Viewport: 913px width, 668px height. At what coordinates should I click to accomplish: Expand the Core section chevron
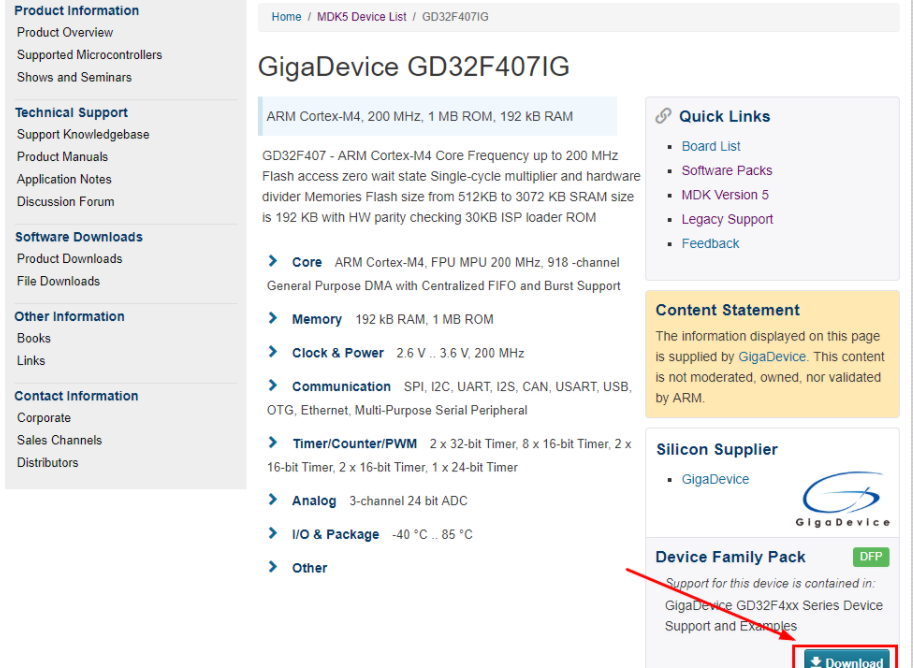tap(273, 261)
